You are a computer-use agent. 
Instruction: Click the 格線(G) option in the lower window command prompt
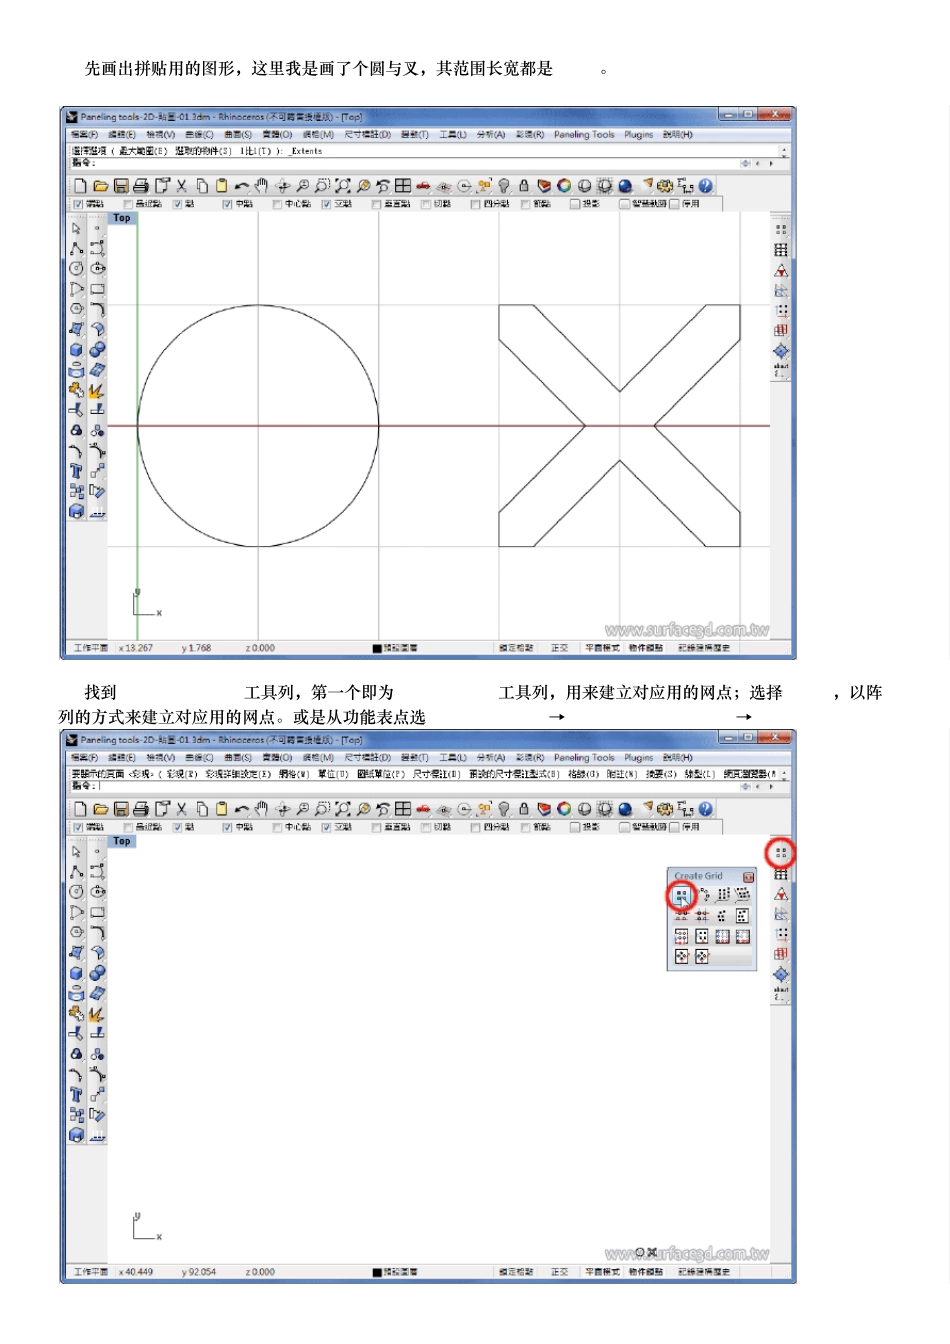click(x=585, y=774)
